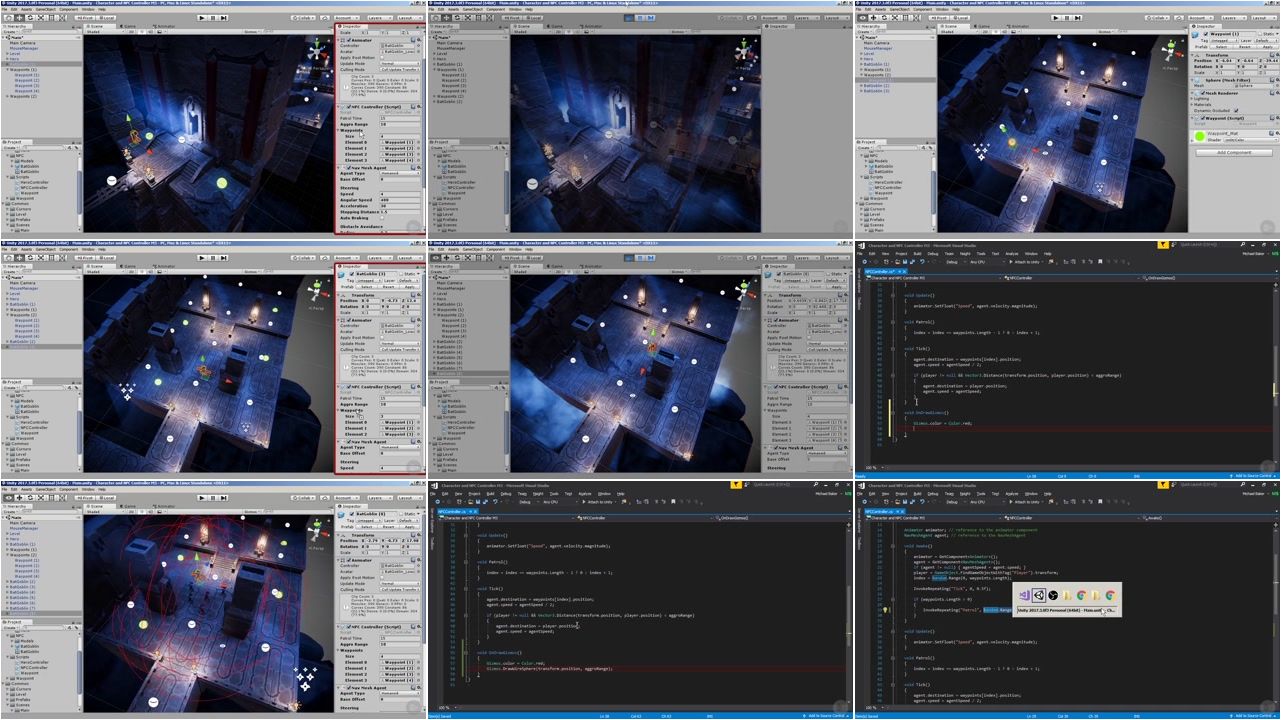1281x720 pixels.
Task: Collapse Waypoints array in top-left NPC Controller
Action: (x=338, y=130)
